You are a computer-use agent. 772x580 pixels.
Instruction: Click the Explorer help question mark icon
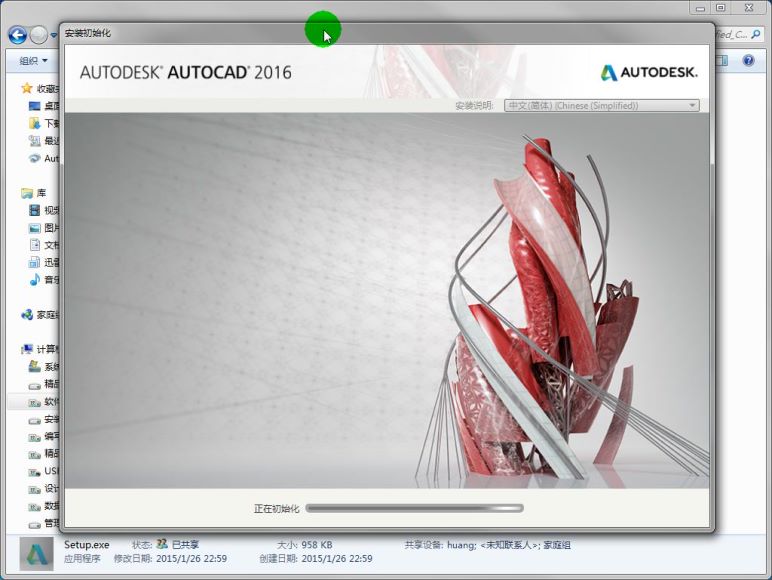coord(748,61)
